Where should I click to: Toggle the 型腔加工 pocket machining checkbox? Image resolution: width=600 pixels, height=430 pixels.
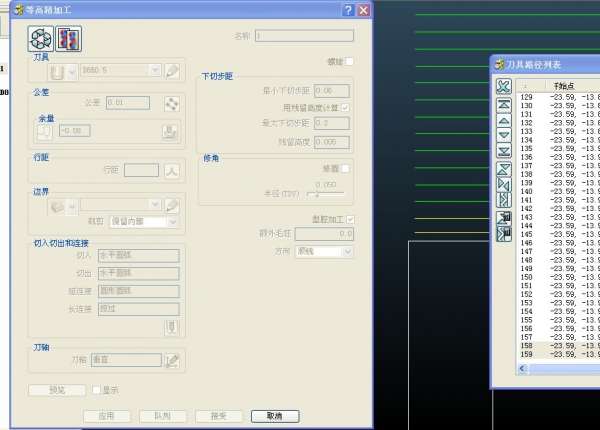point(350,220)
